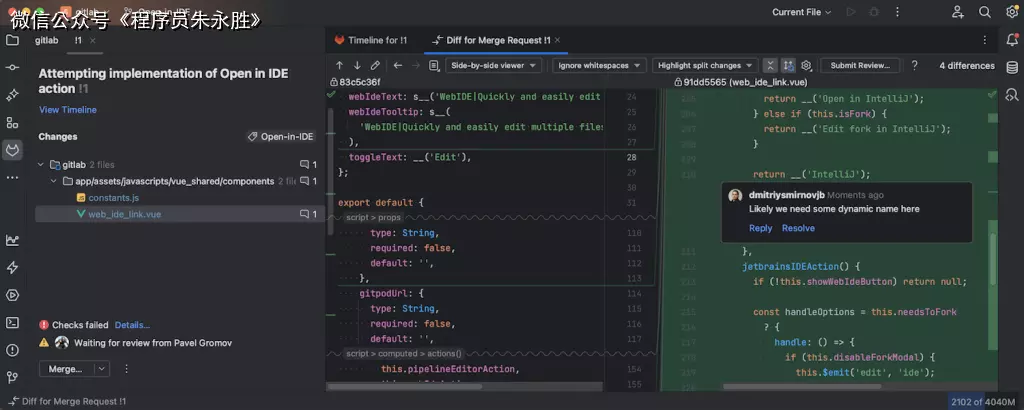Click the View Timeline link
The height and width of the screenshot is (410, 1024).
[x=67, y=110]
